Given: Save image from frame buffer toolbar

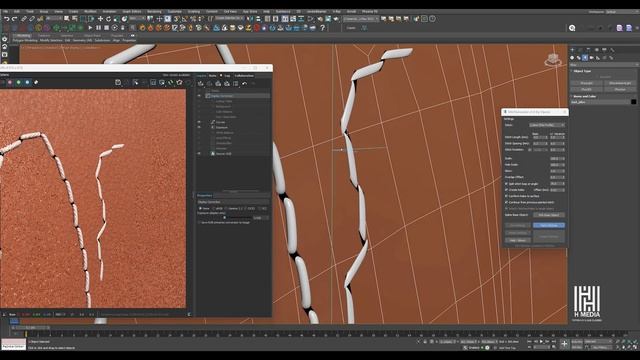Looking at the screenshot, I should (118, 82).
